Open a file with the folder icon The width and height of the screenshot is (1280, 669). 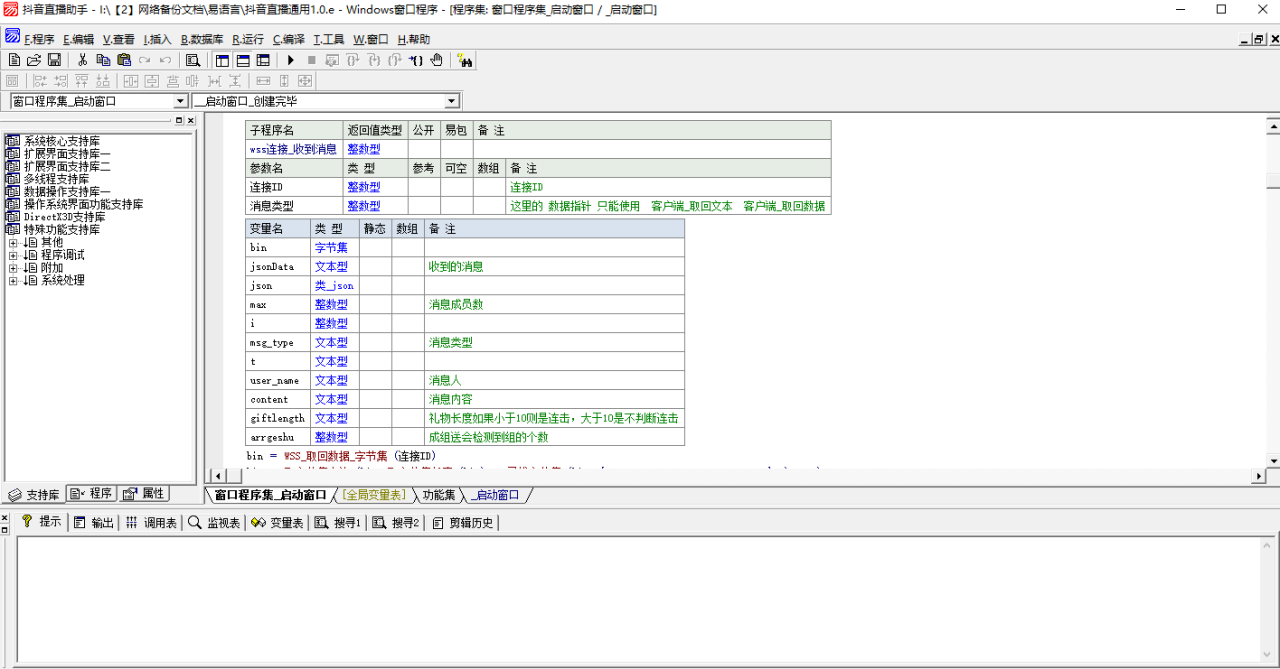coord(35,60)
